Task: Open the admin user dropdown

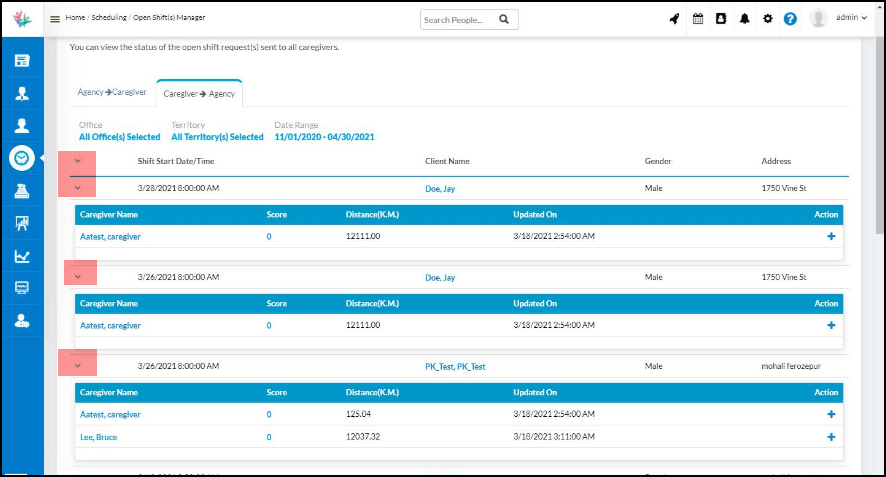Action: (847, 19)
